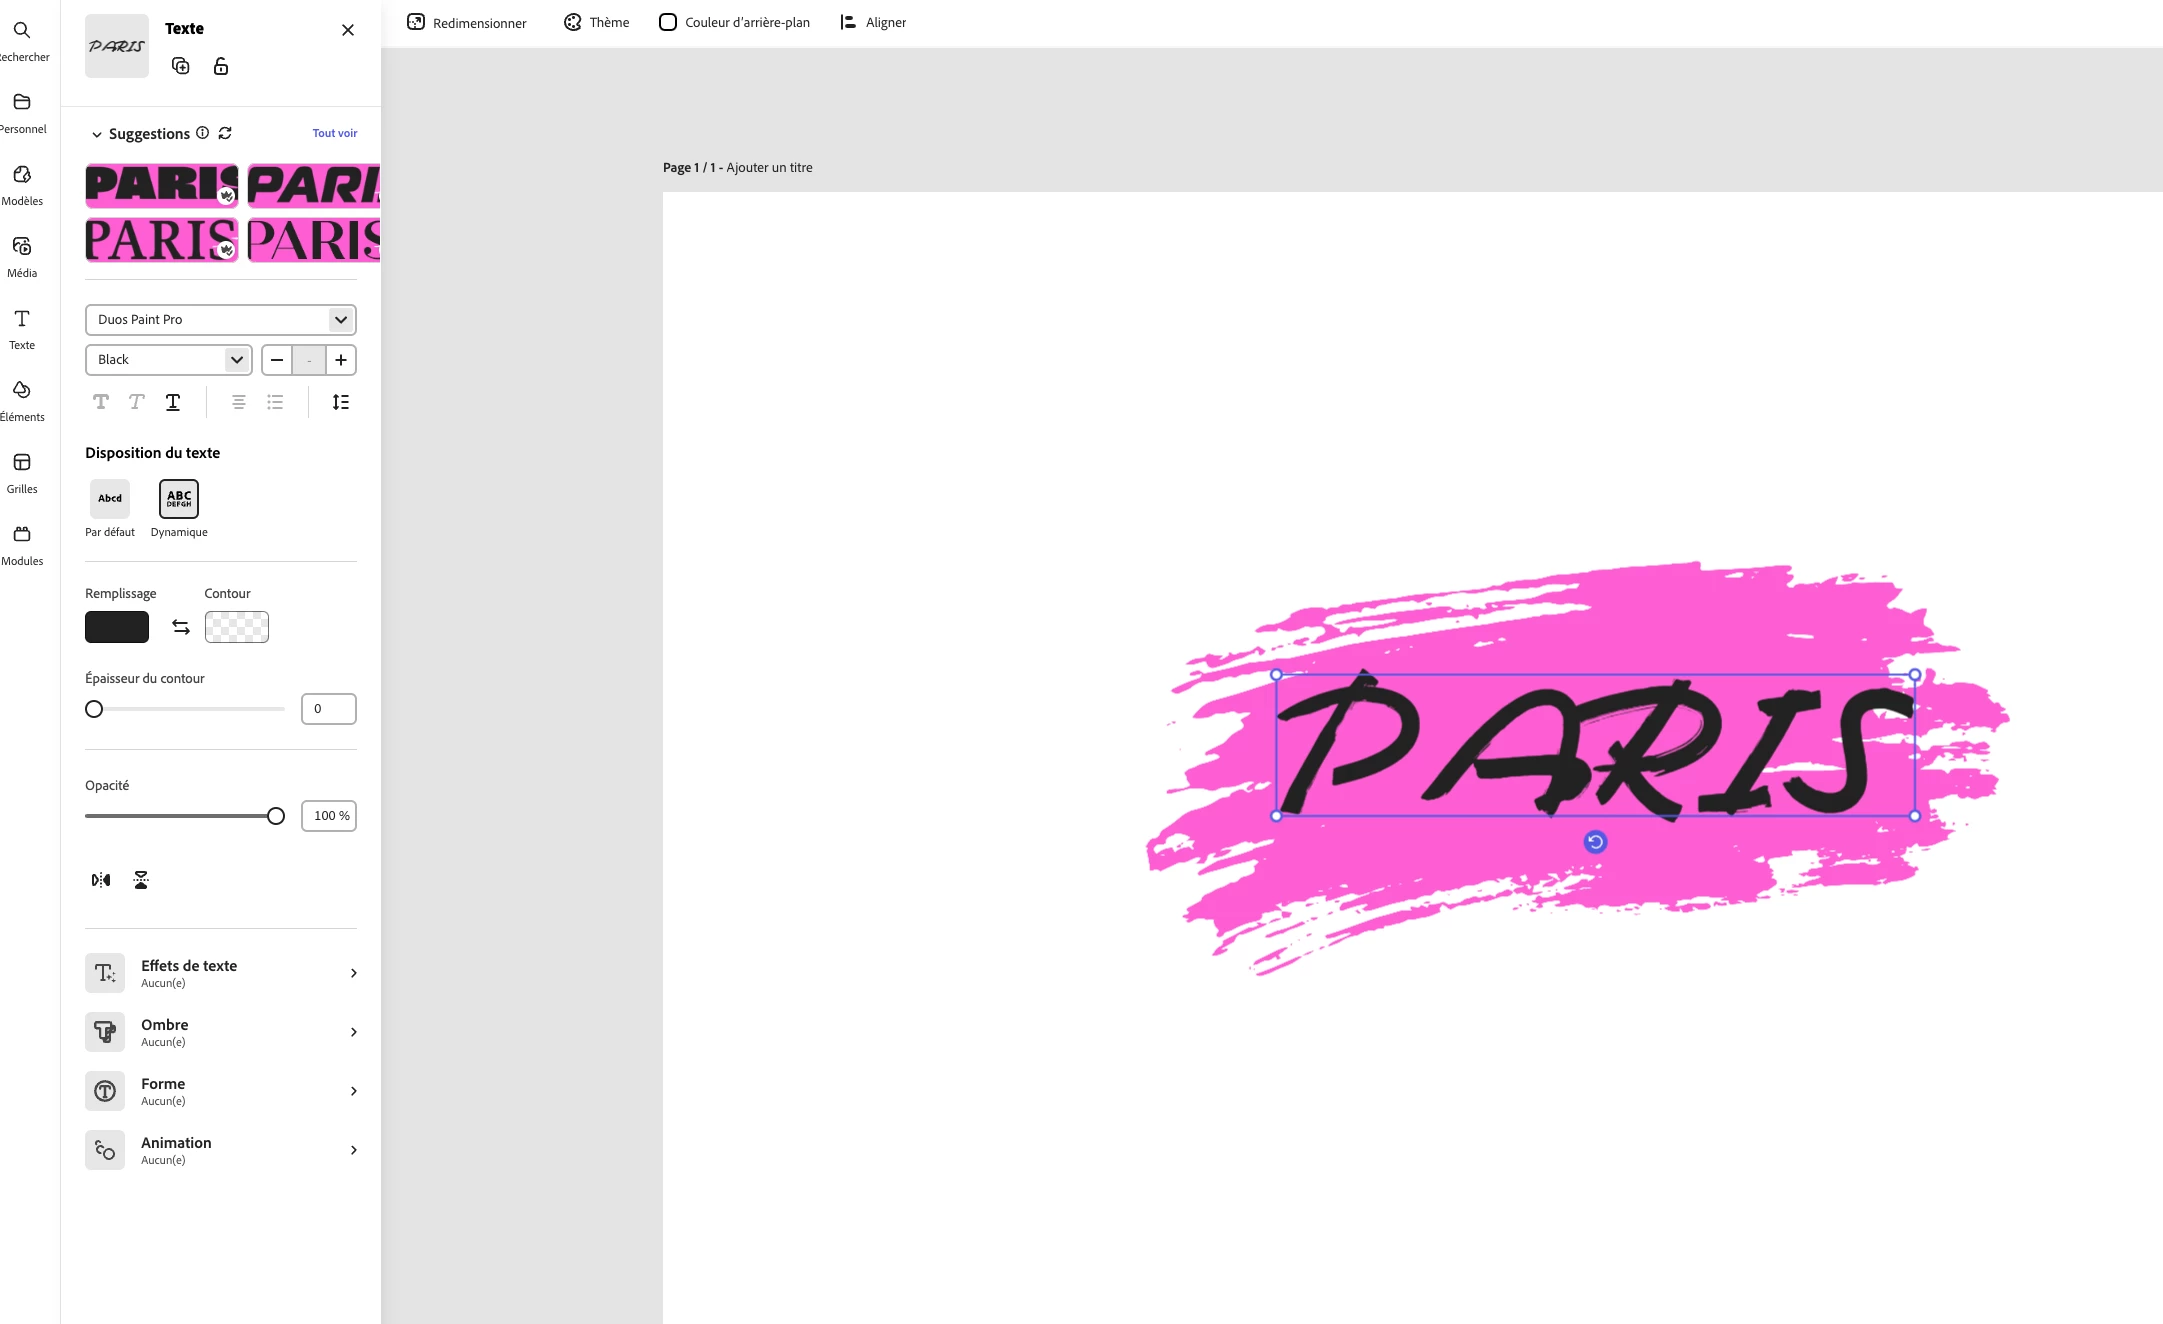Screen dimensions: 2163x1324
Task: Refresh the text suggestions
Action: coord(225,133)
